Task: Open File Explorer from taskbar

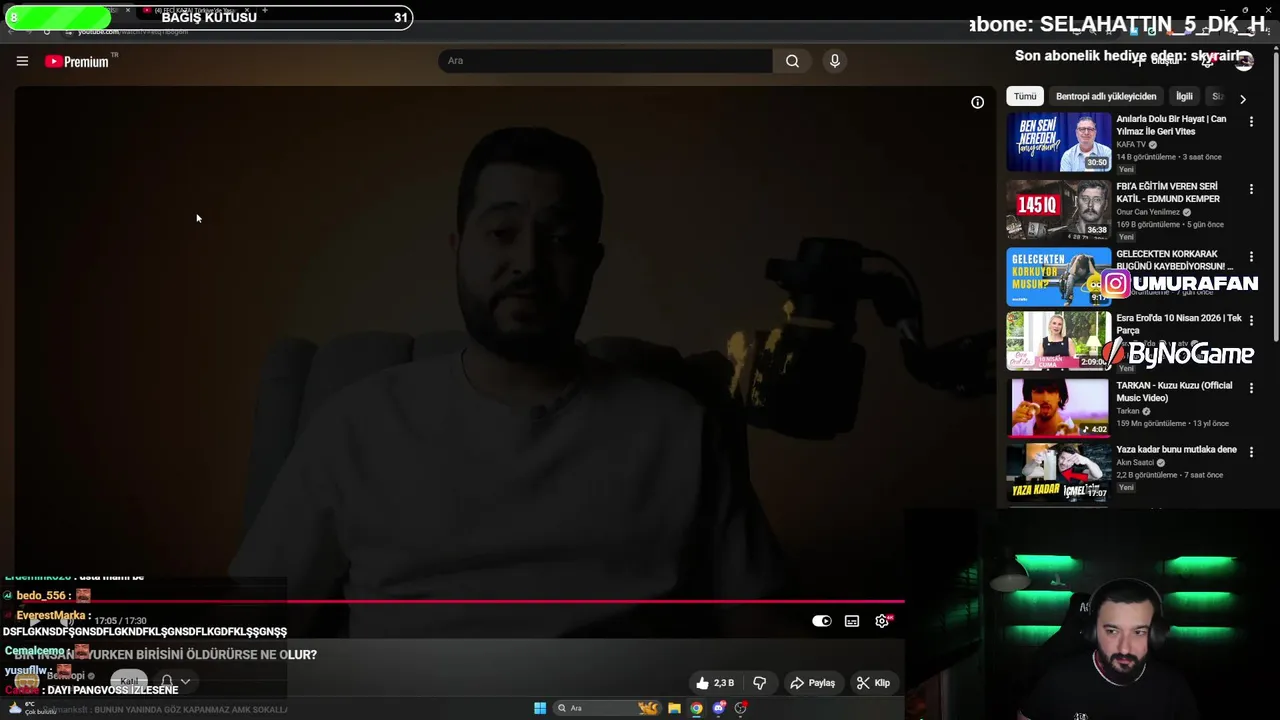Action: (674, 708)
